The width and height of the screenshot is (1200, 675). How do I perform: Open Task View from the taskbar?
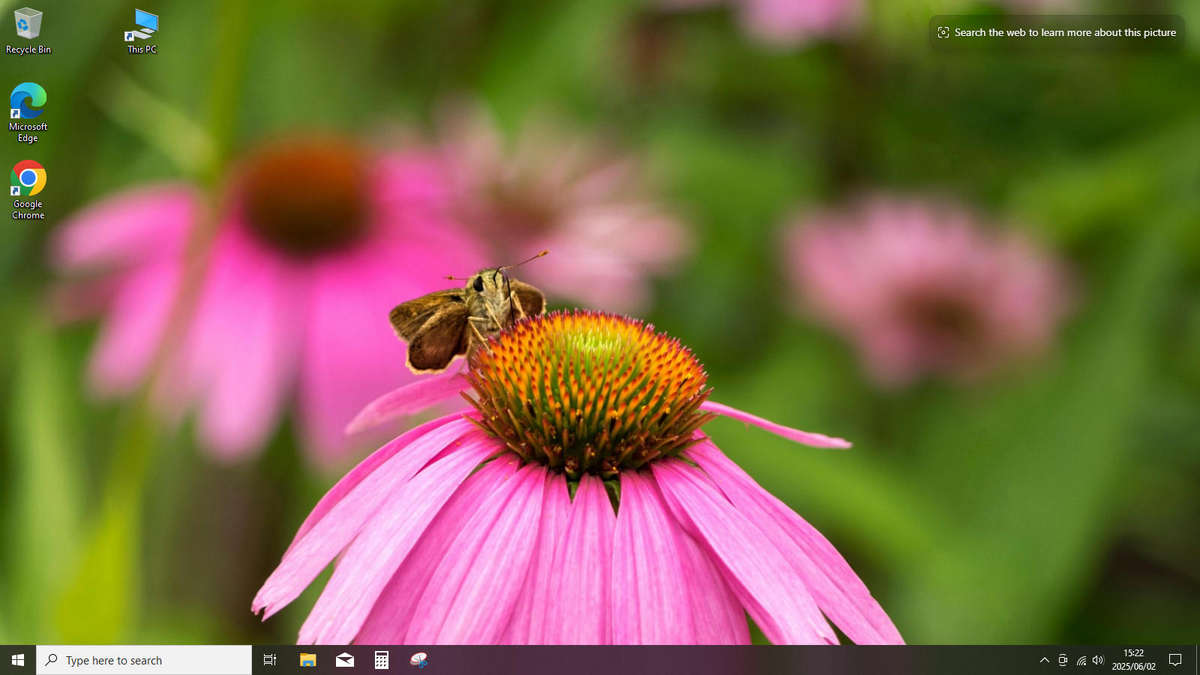269,660
